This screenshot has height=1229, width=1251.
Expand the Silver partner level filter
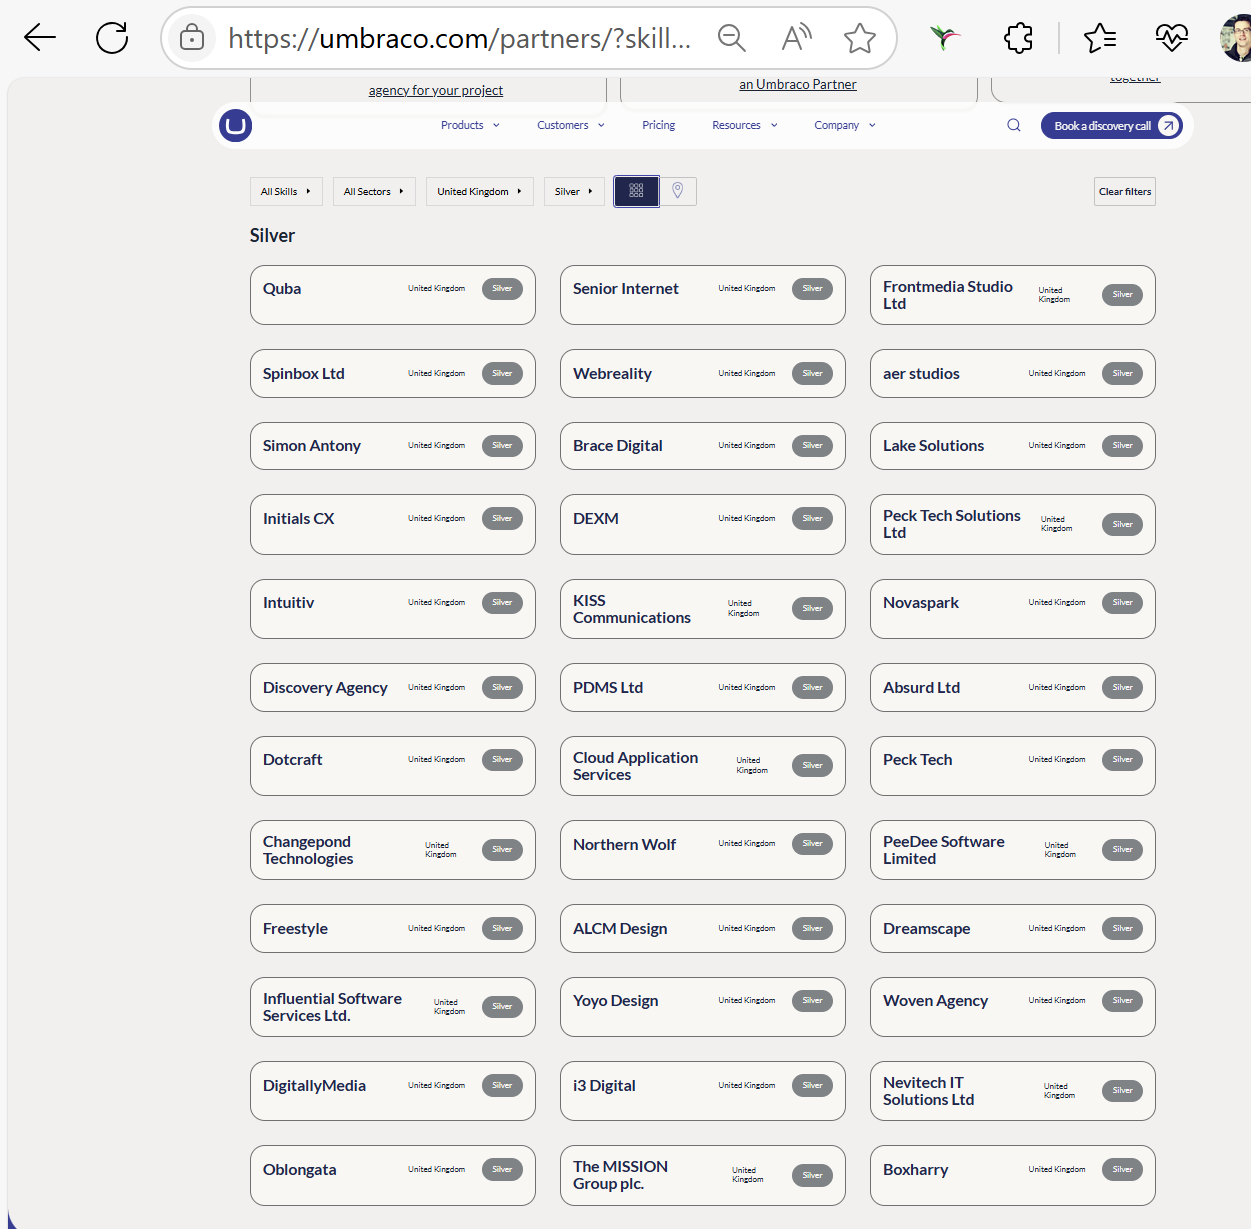click(x=574, y=191)
